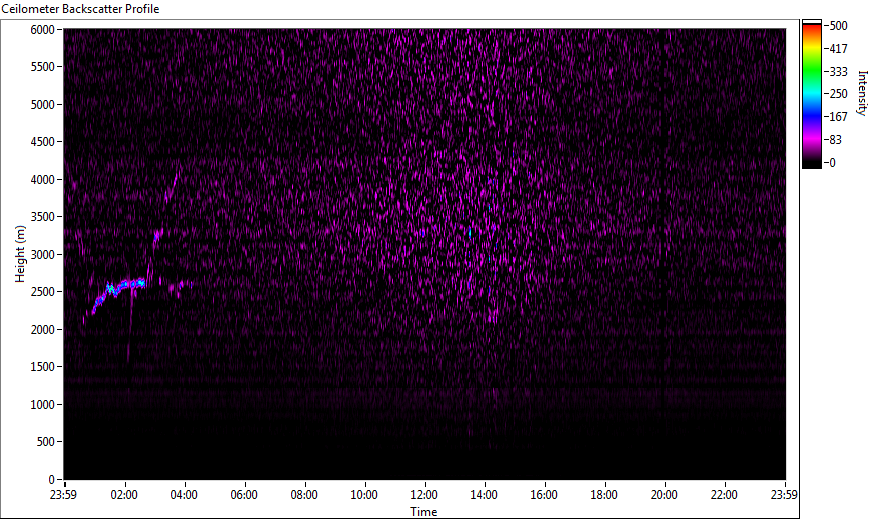Select the 167 intensity scale label
872x519 pixels.
pos(838,117)
